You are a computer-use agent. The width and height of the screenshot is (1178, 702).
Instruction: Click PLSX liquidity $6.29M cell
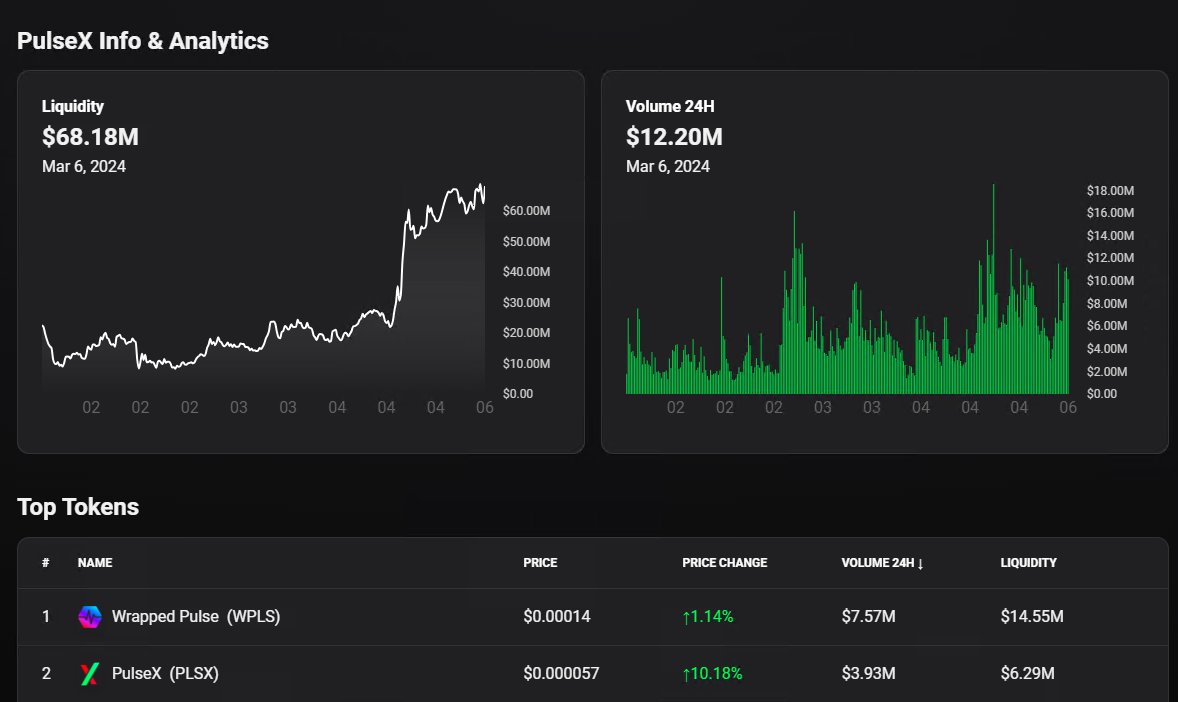(1028, 673)
